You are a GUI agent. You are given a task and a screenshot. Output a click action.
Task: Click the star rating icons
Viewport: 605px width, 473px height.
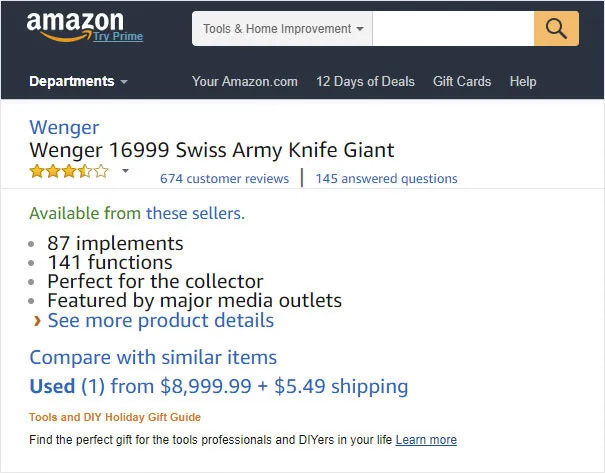[x=69, y=171]
